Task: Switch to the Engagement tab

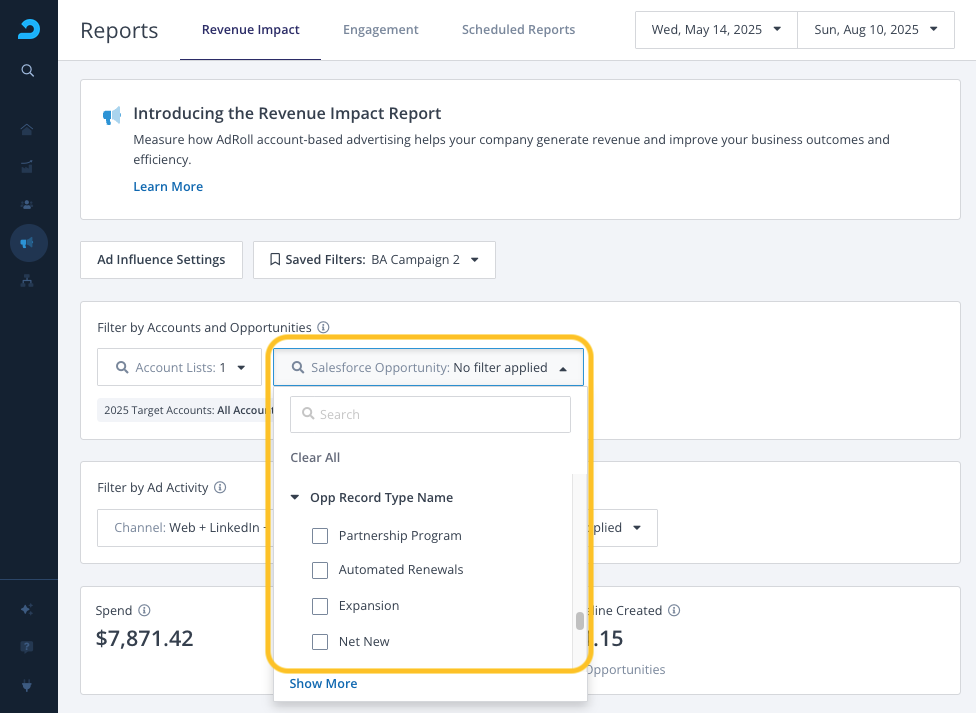Action: [x=380, y=30]
